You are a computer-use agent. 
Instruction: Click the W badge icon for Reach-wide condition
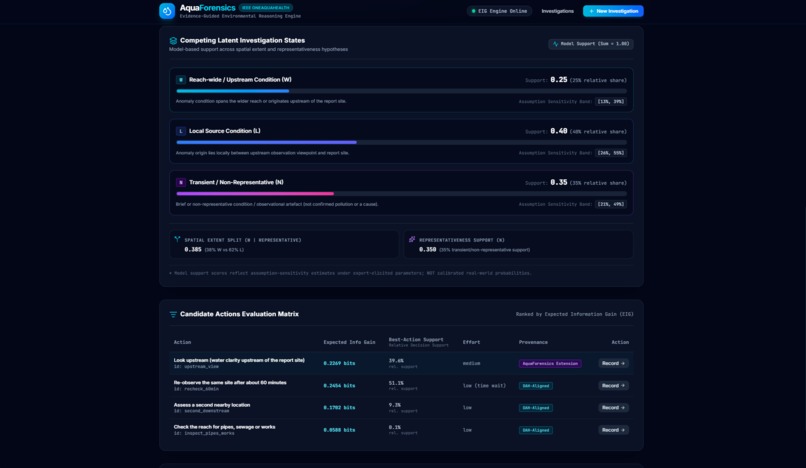[181, 80]
